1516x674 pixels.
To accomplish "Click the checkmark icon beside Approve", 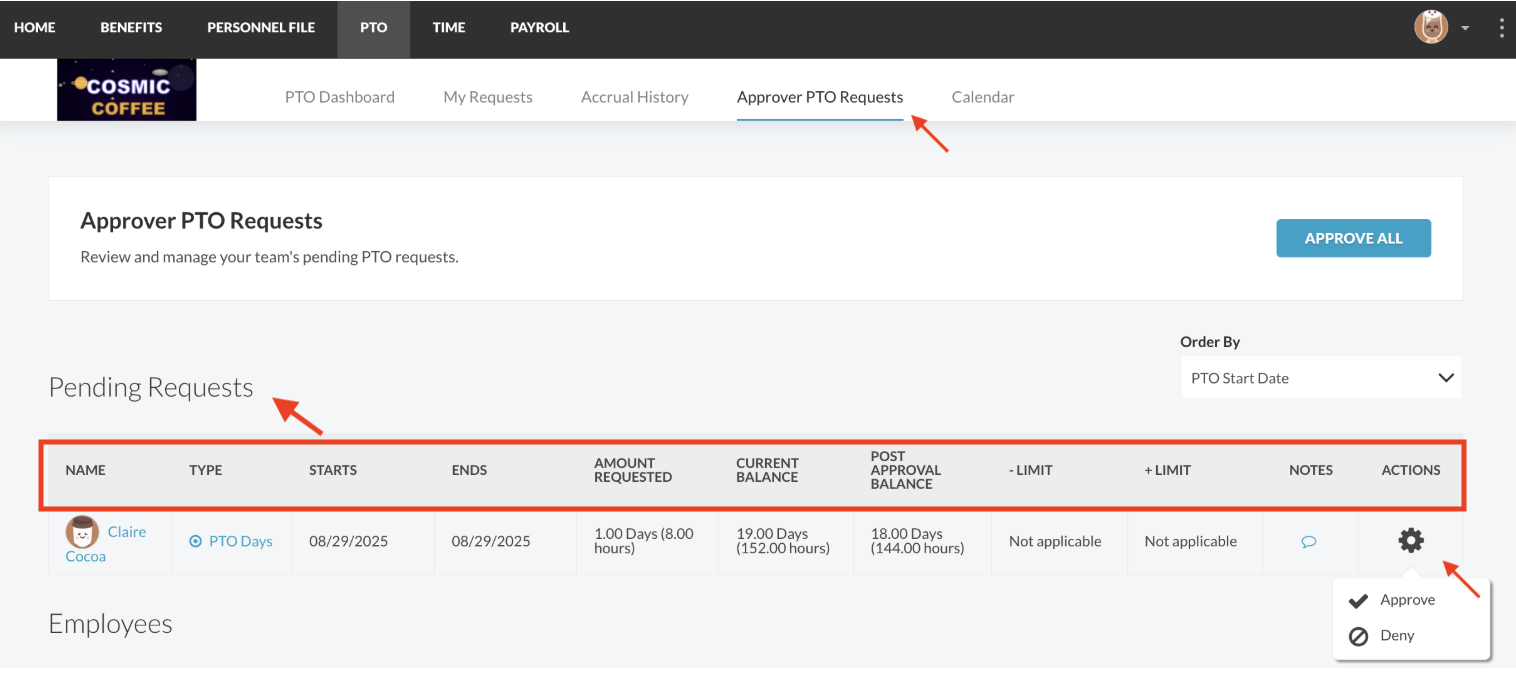I will 1358,600.
